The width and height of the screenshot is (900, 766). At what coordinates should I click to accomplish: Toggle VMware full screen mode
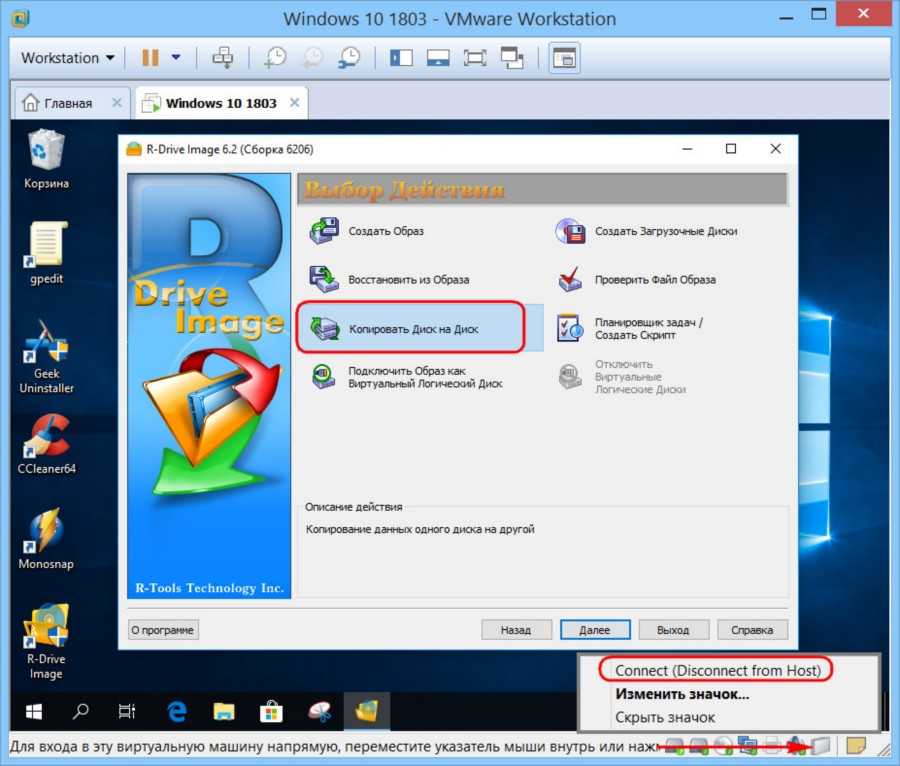point(475,58)
